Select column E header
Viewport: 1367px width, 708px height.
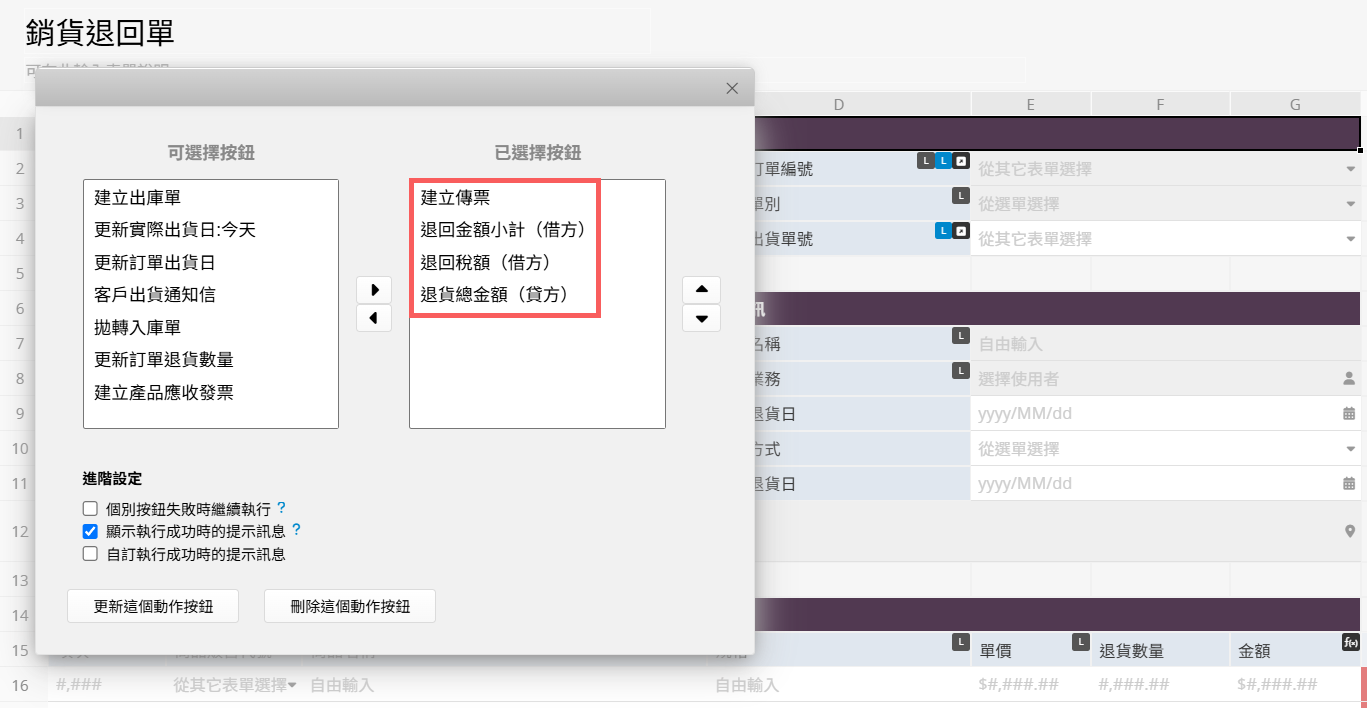1031,104
